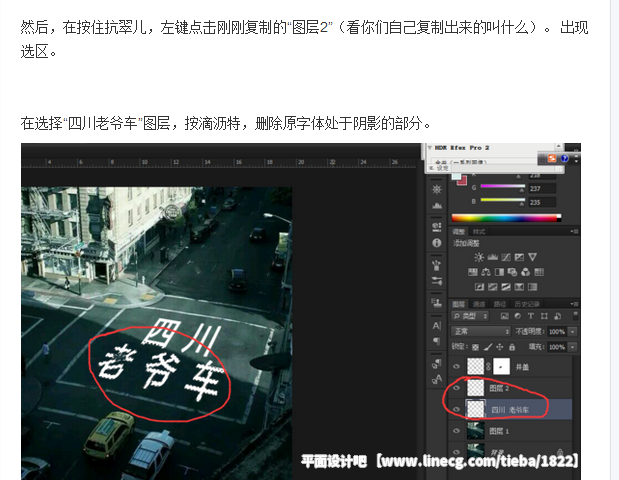Open the Character panel (A| icon)
619x480 pixels.
(x=437, y=326)
